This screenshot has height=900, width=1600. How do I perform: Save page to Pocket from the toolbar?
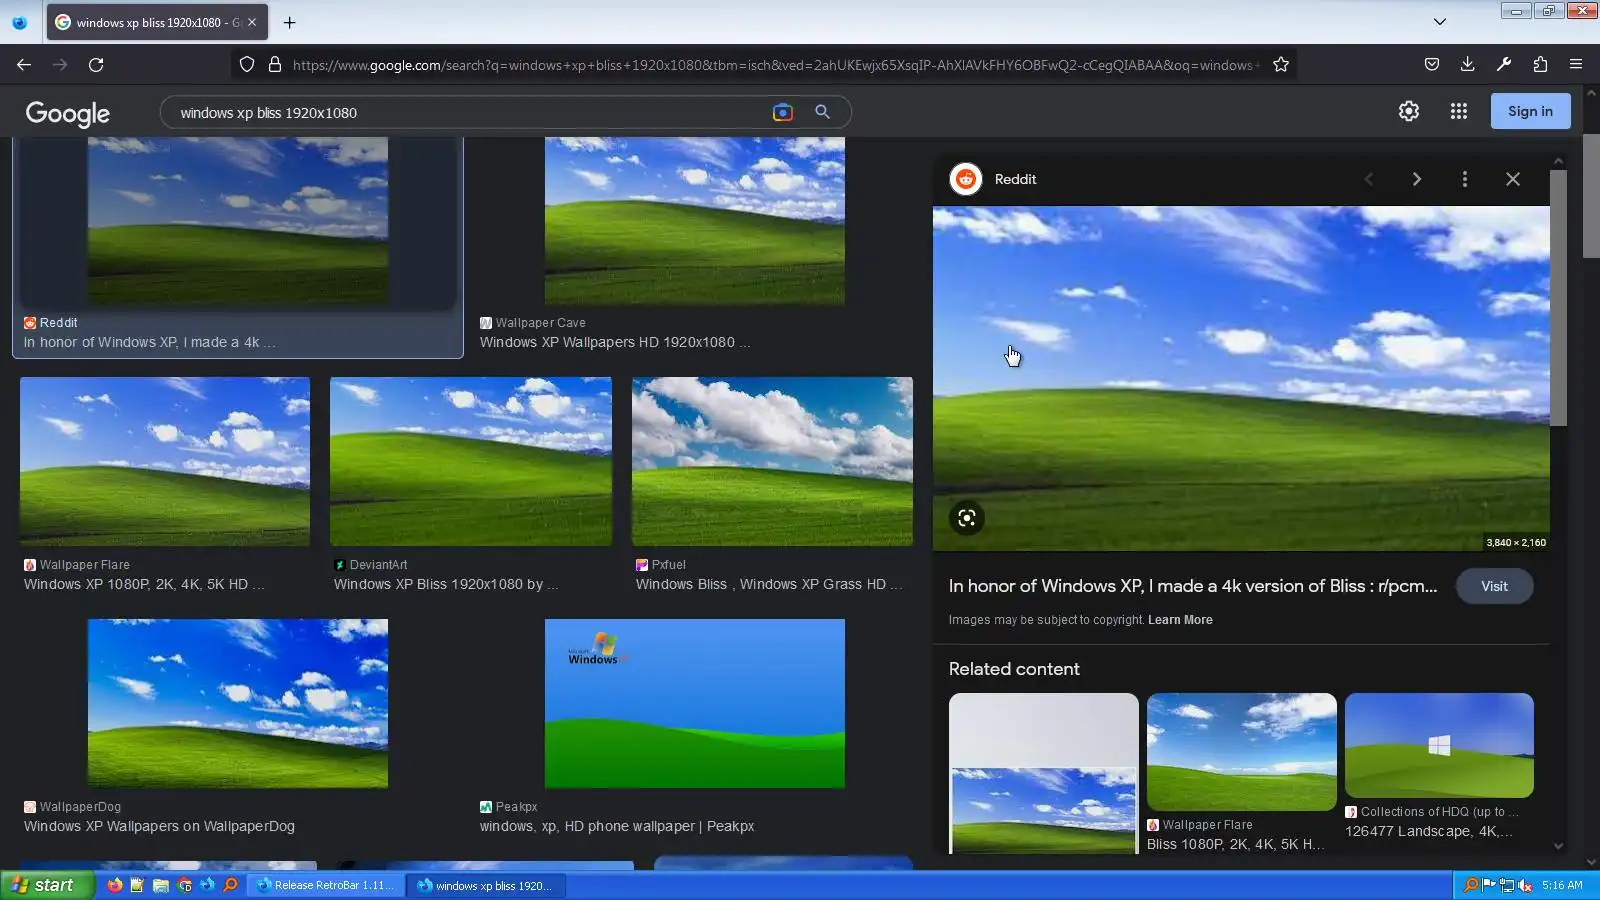coord(1432,65)
